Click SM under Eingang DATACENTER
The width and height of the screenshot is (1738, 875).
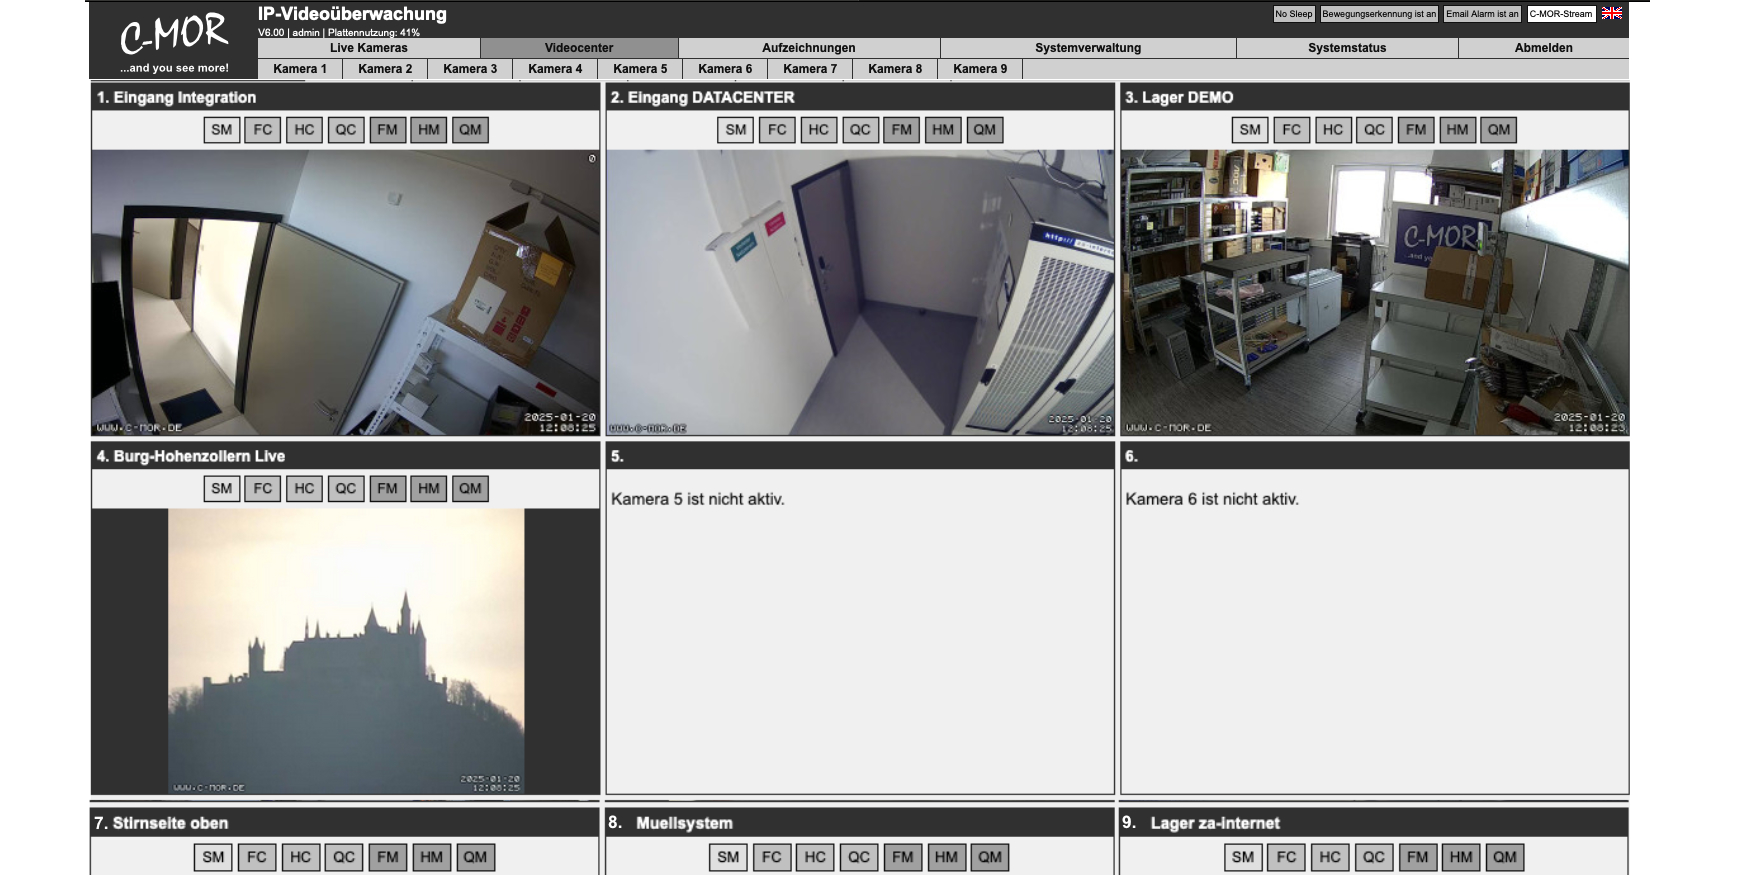click(736, 130)
